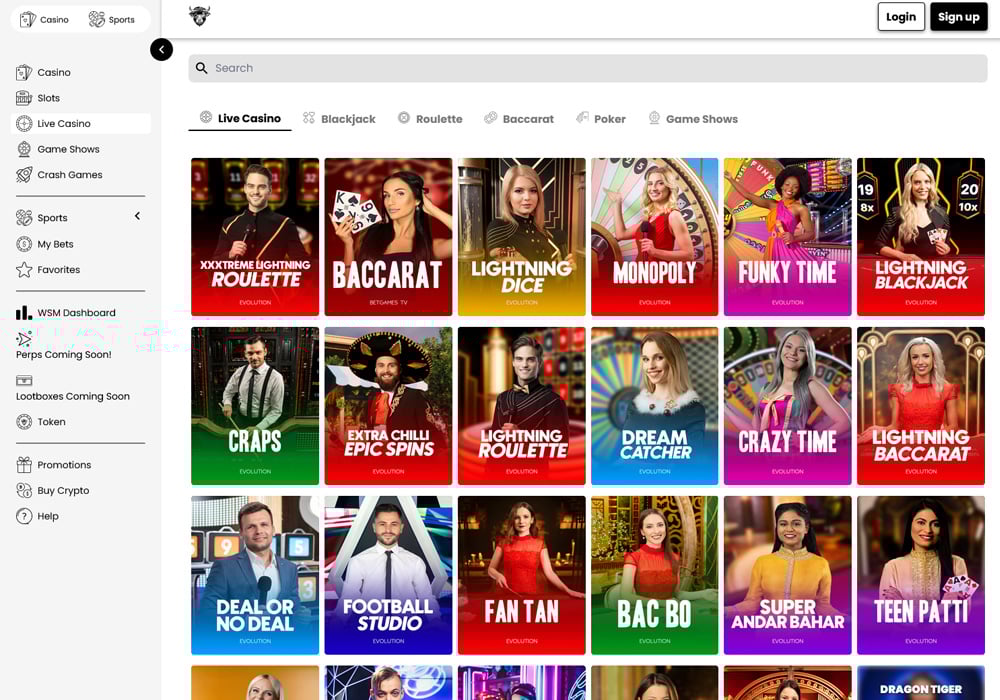Switch to Casino mode in top toggle
This screenshot has height=700, width=1000.
pos(45,20)
